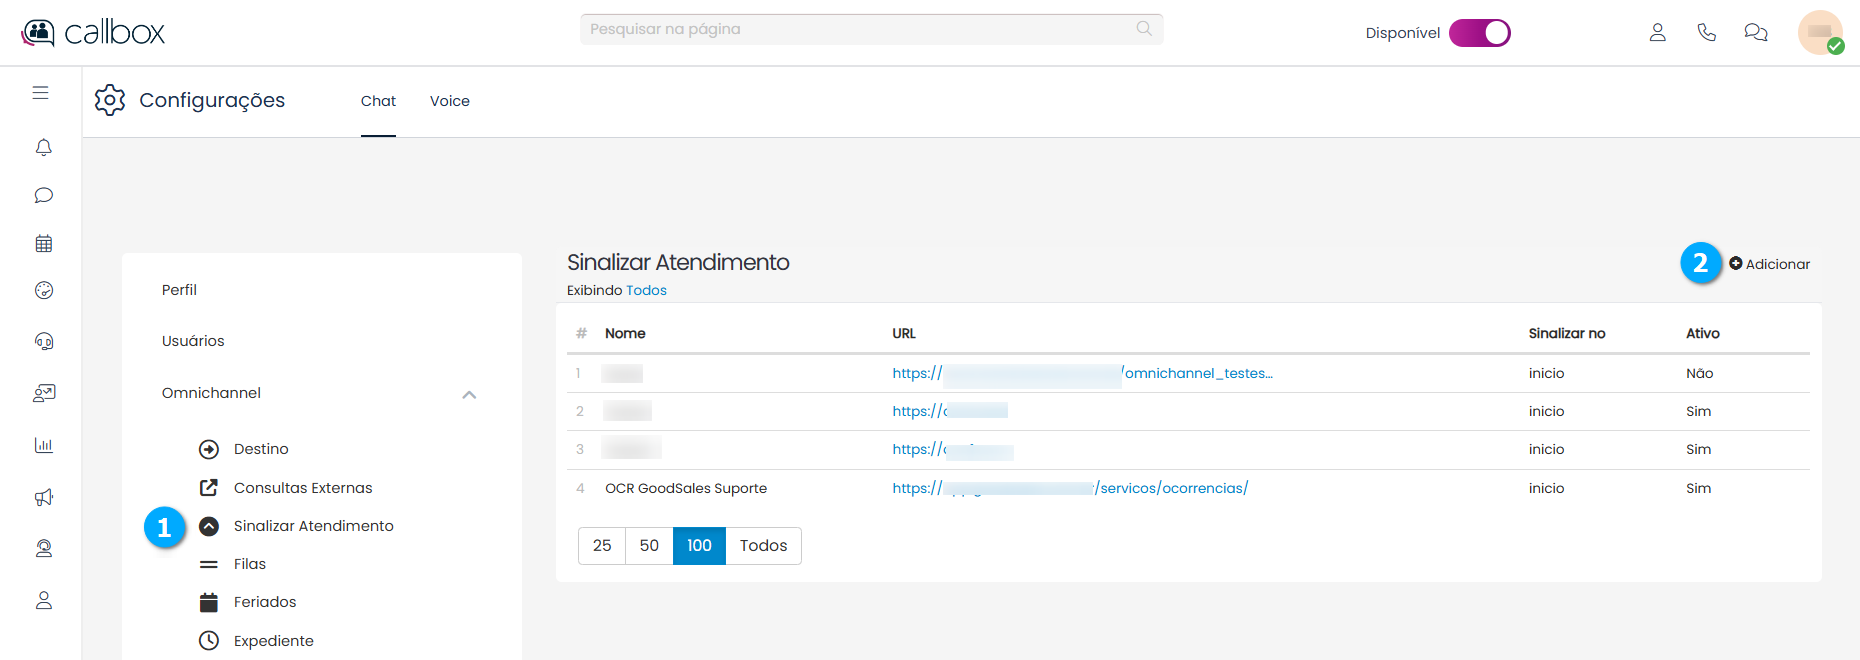The image size is (1860, 660).
Task: Open the OCR GoodSales Suporte URL link
Action: pos(1070,488)
